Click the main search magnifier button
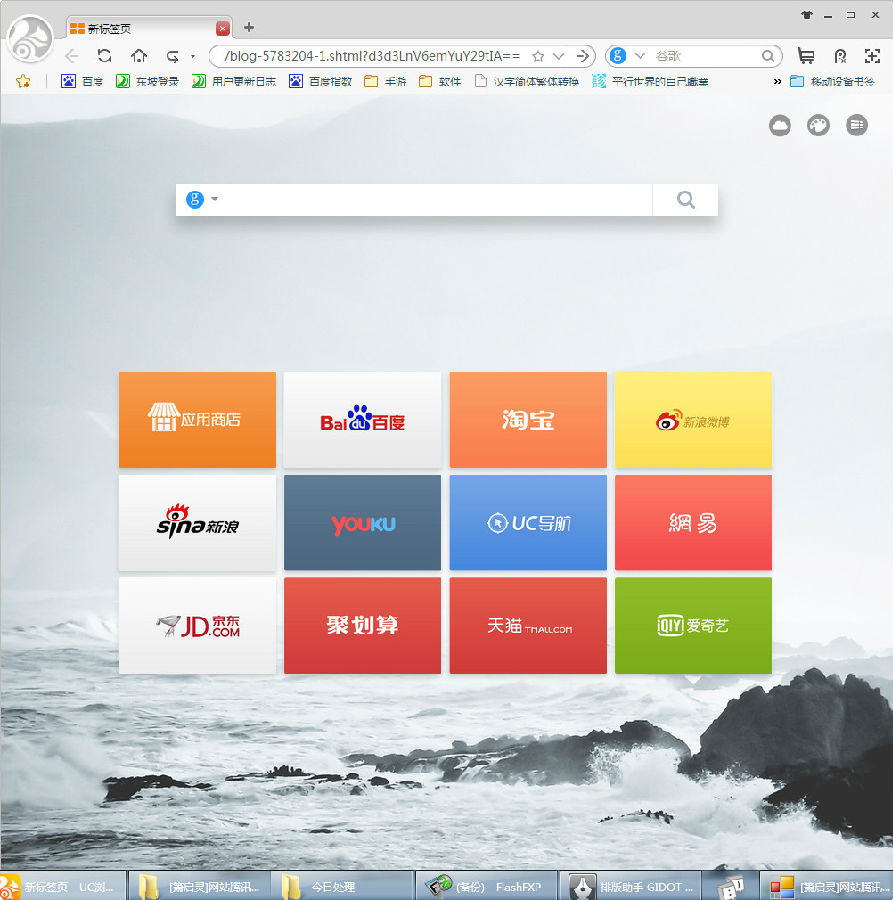This screenshot has width=893, height=900. point(685,200)
